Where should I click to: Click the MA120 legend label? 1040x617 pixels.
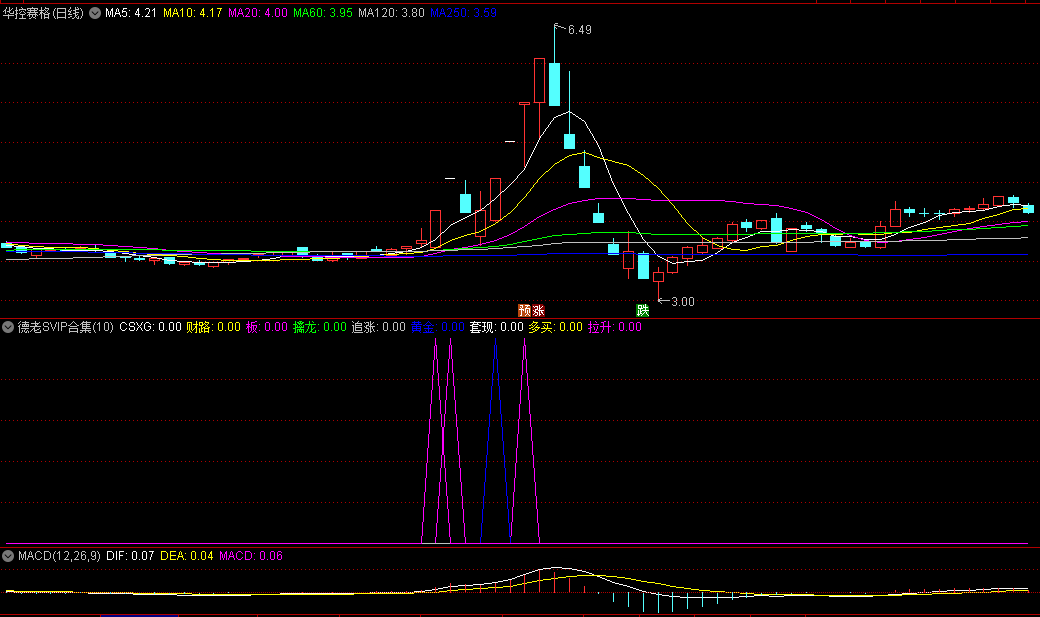coord(391,14)
